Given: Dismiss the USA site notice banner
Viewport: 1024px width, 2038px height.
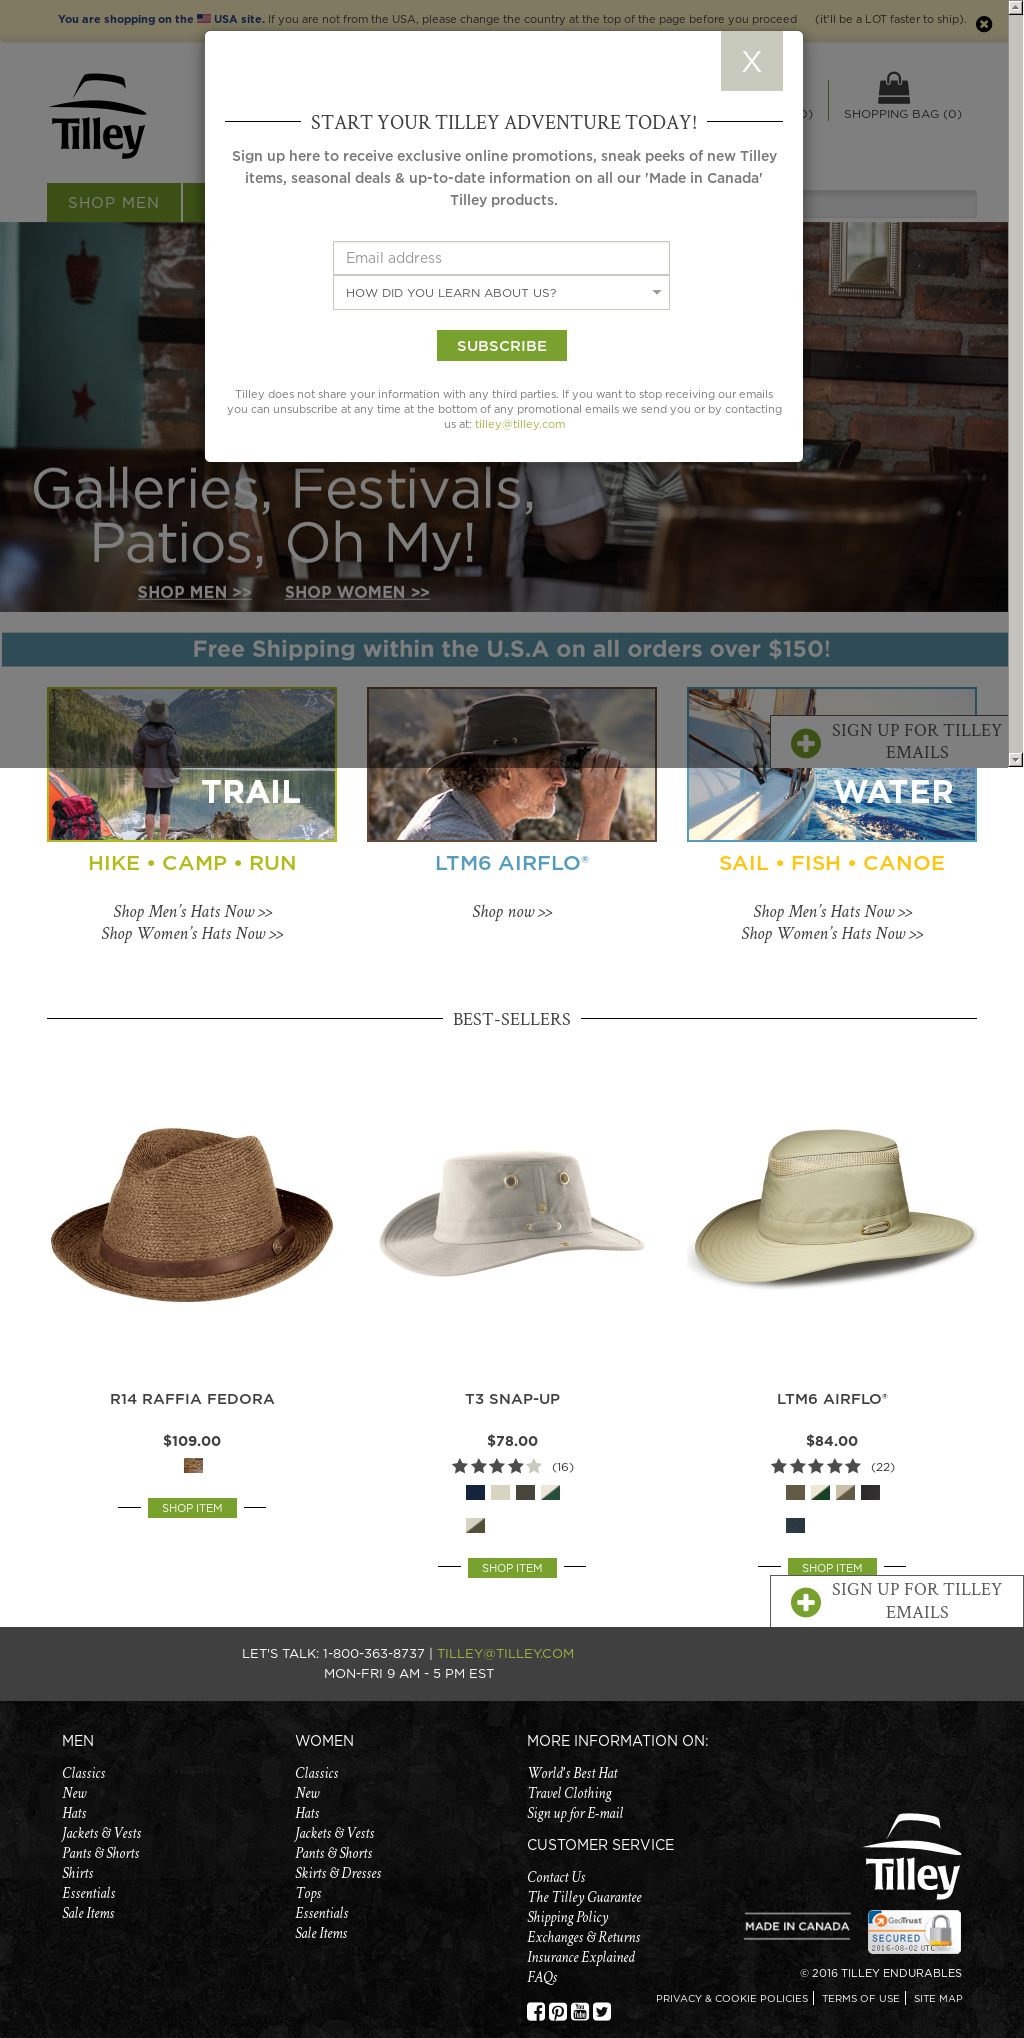Looking at the screenshot, I should click(984, 24).
